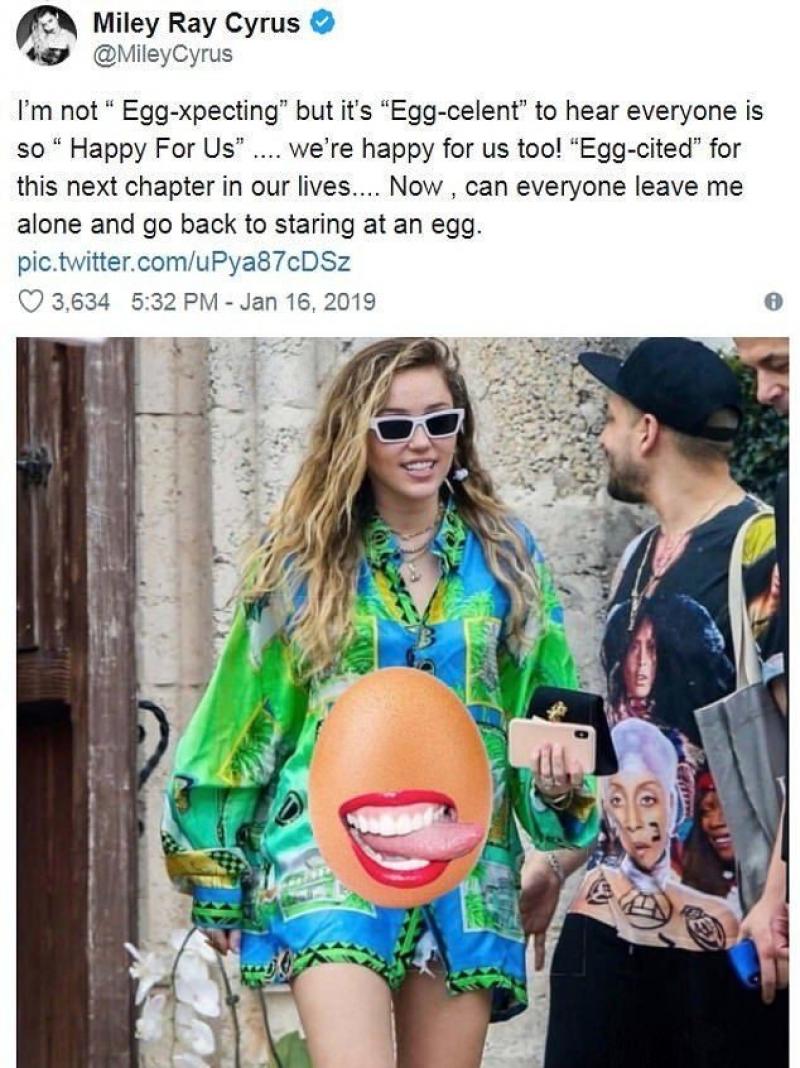
Task: Click the egg graphic in the photo
Action: 400,787
